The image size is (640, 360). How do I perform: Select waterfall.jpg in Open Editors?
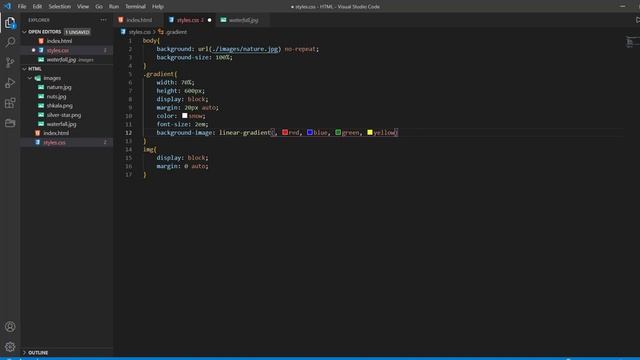click(61, 60)
